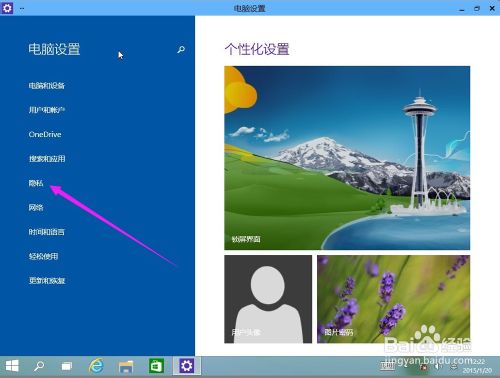Image resolution: width=500 pixels, height=378 pixels.
Task: Maximize the 电脑设置 window
Action: [477, 9]
